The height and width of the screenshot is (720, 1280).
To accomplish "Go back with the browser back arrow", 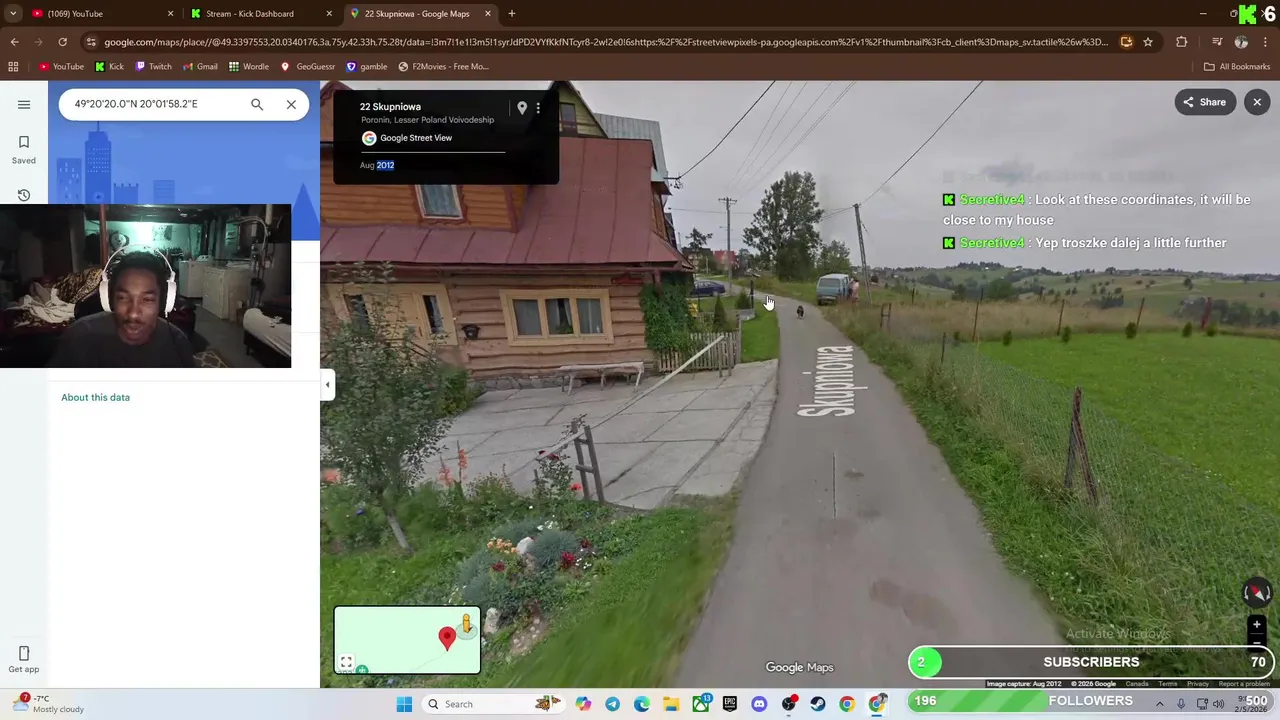I will (14, 42).
